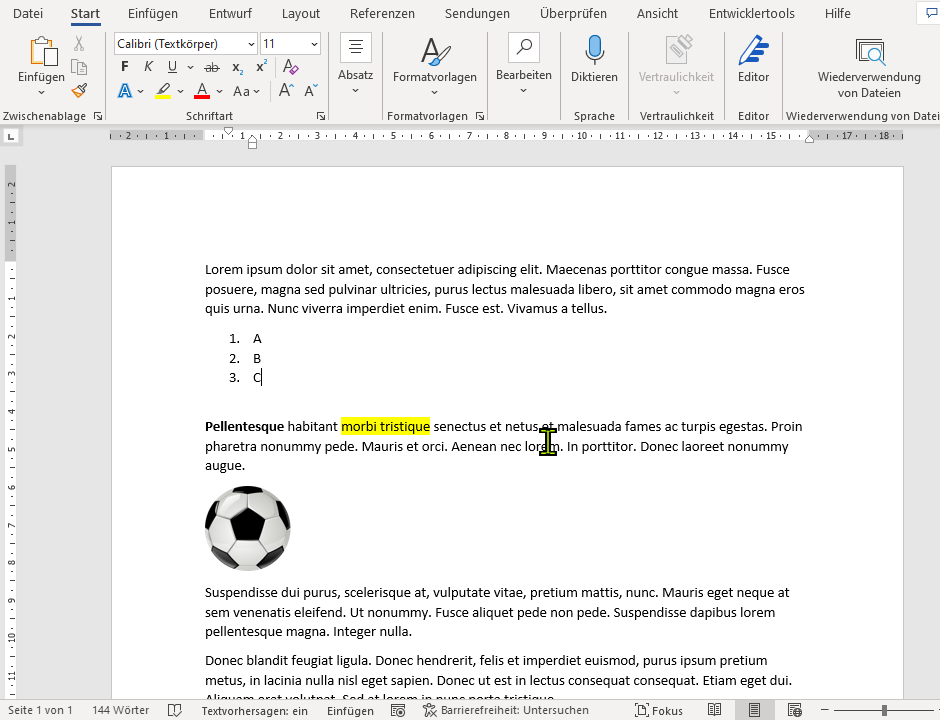The image size is (940, 720).
Task: Switch to the Layout tab
Action: [x=300, y=13]
